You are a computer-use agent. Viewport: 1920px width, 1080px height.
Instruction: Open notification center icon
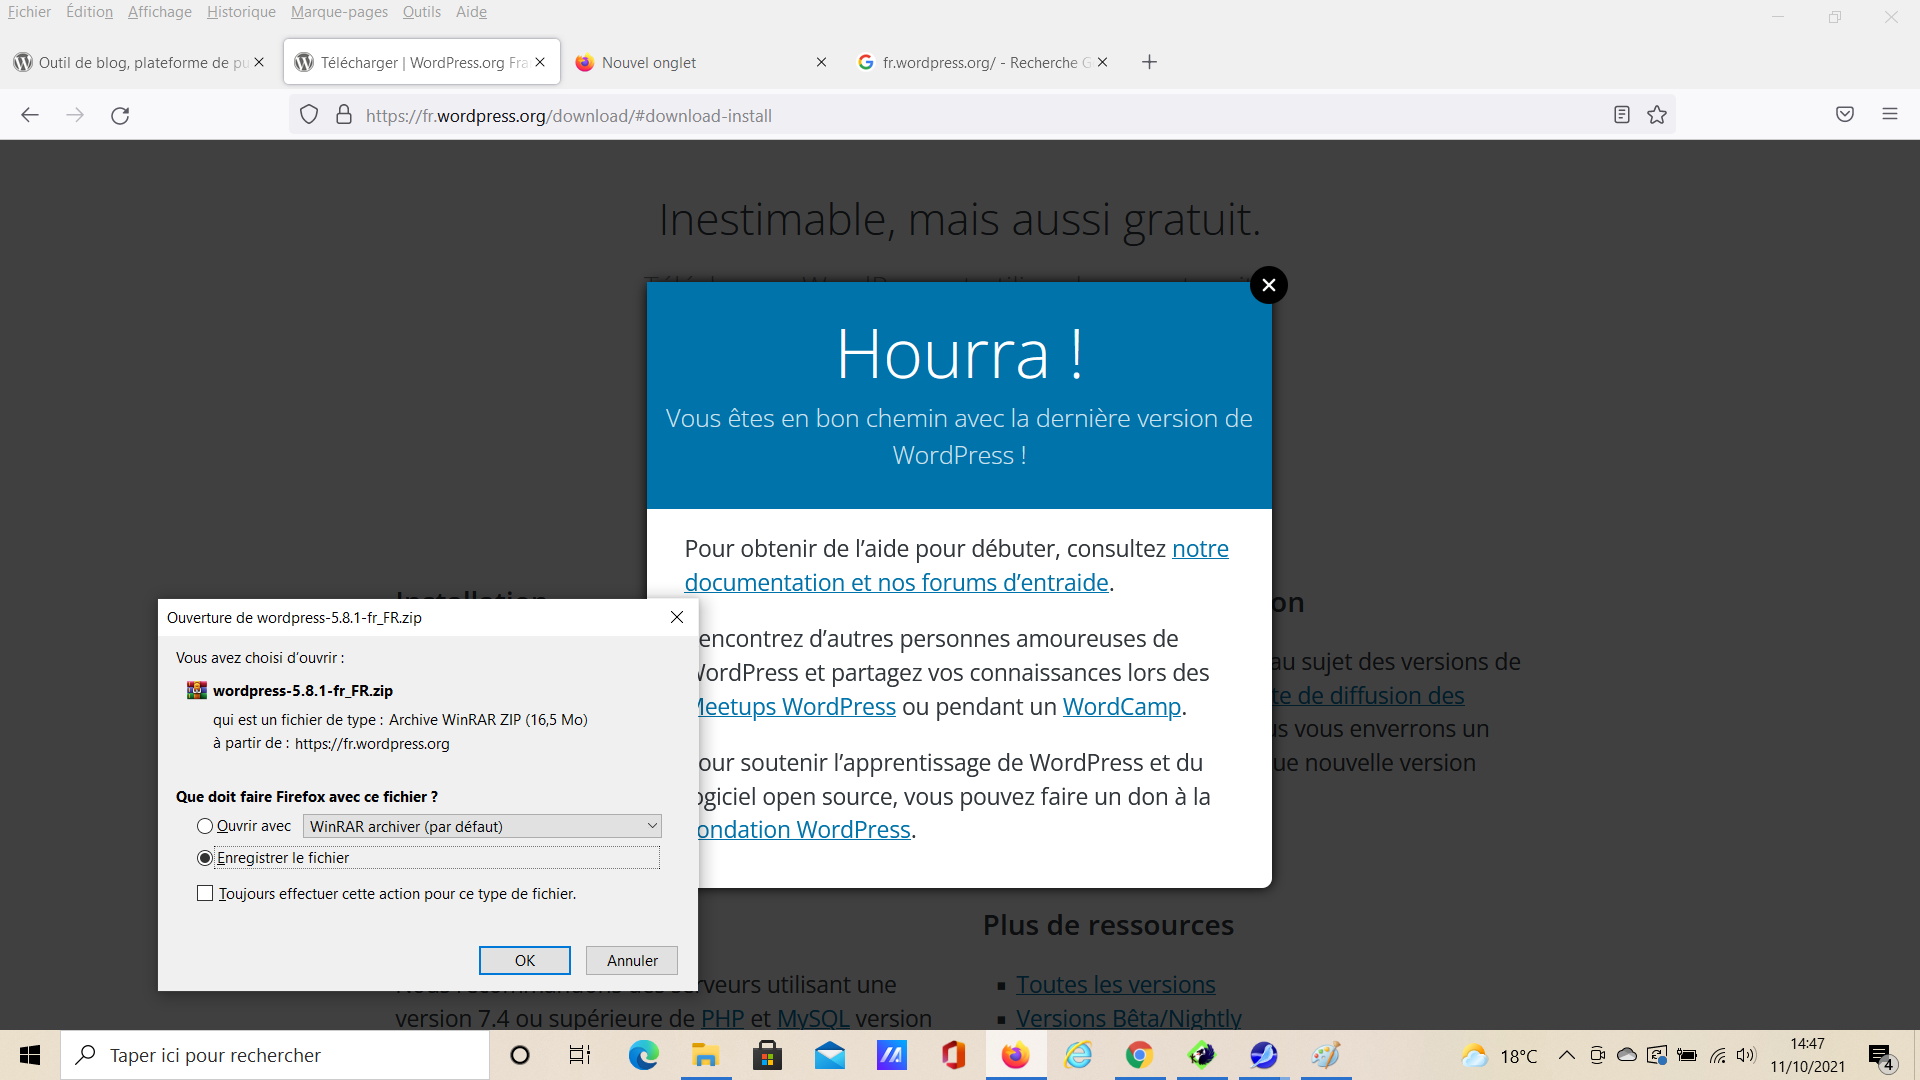coord(1881,1056)
